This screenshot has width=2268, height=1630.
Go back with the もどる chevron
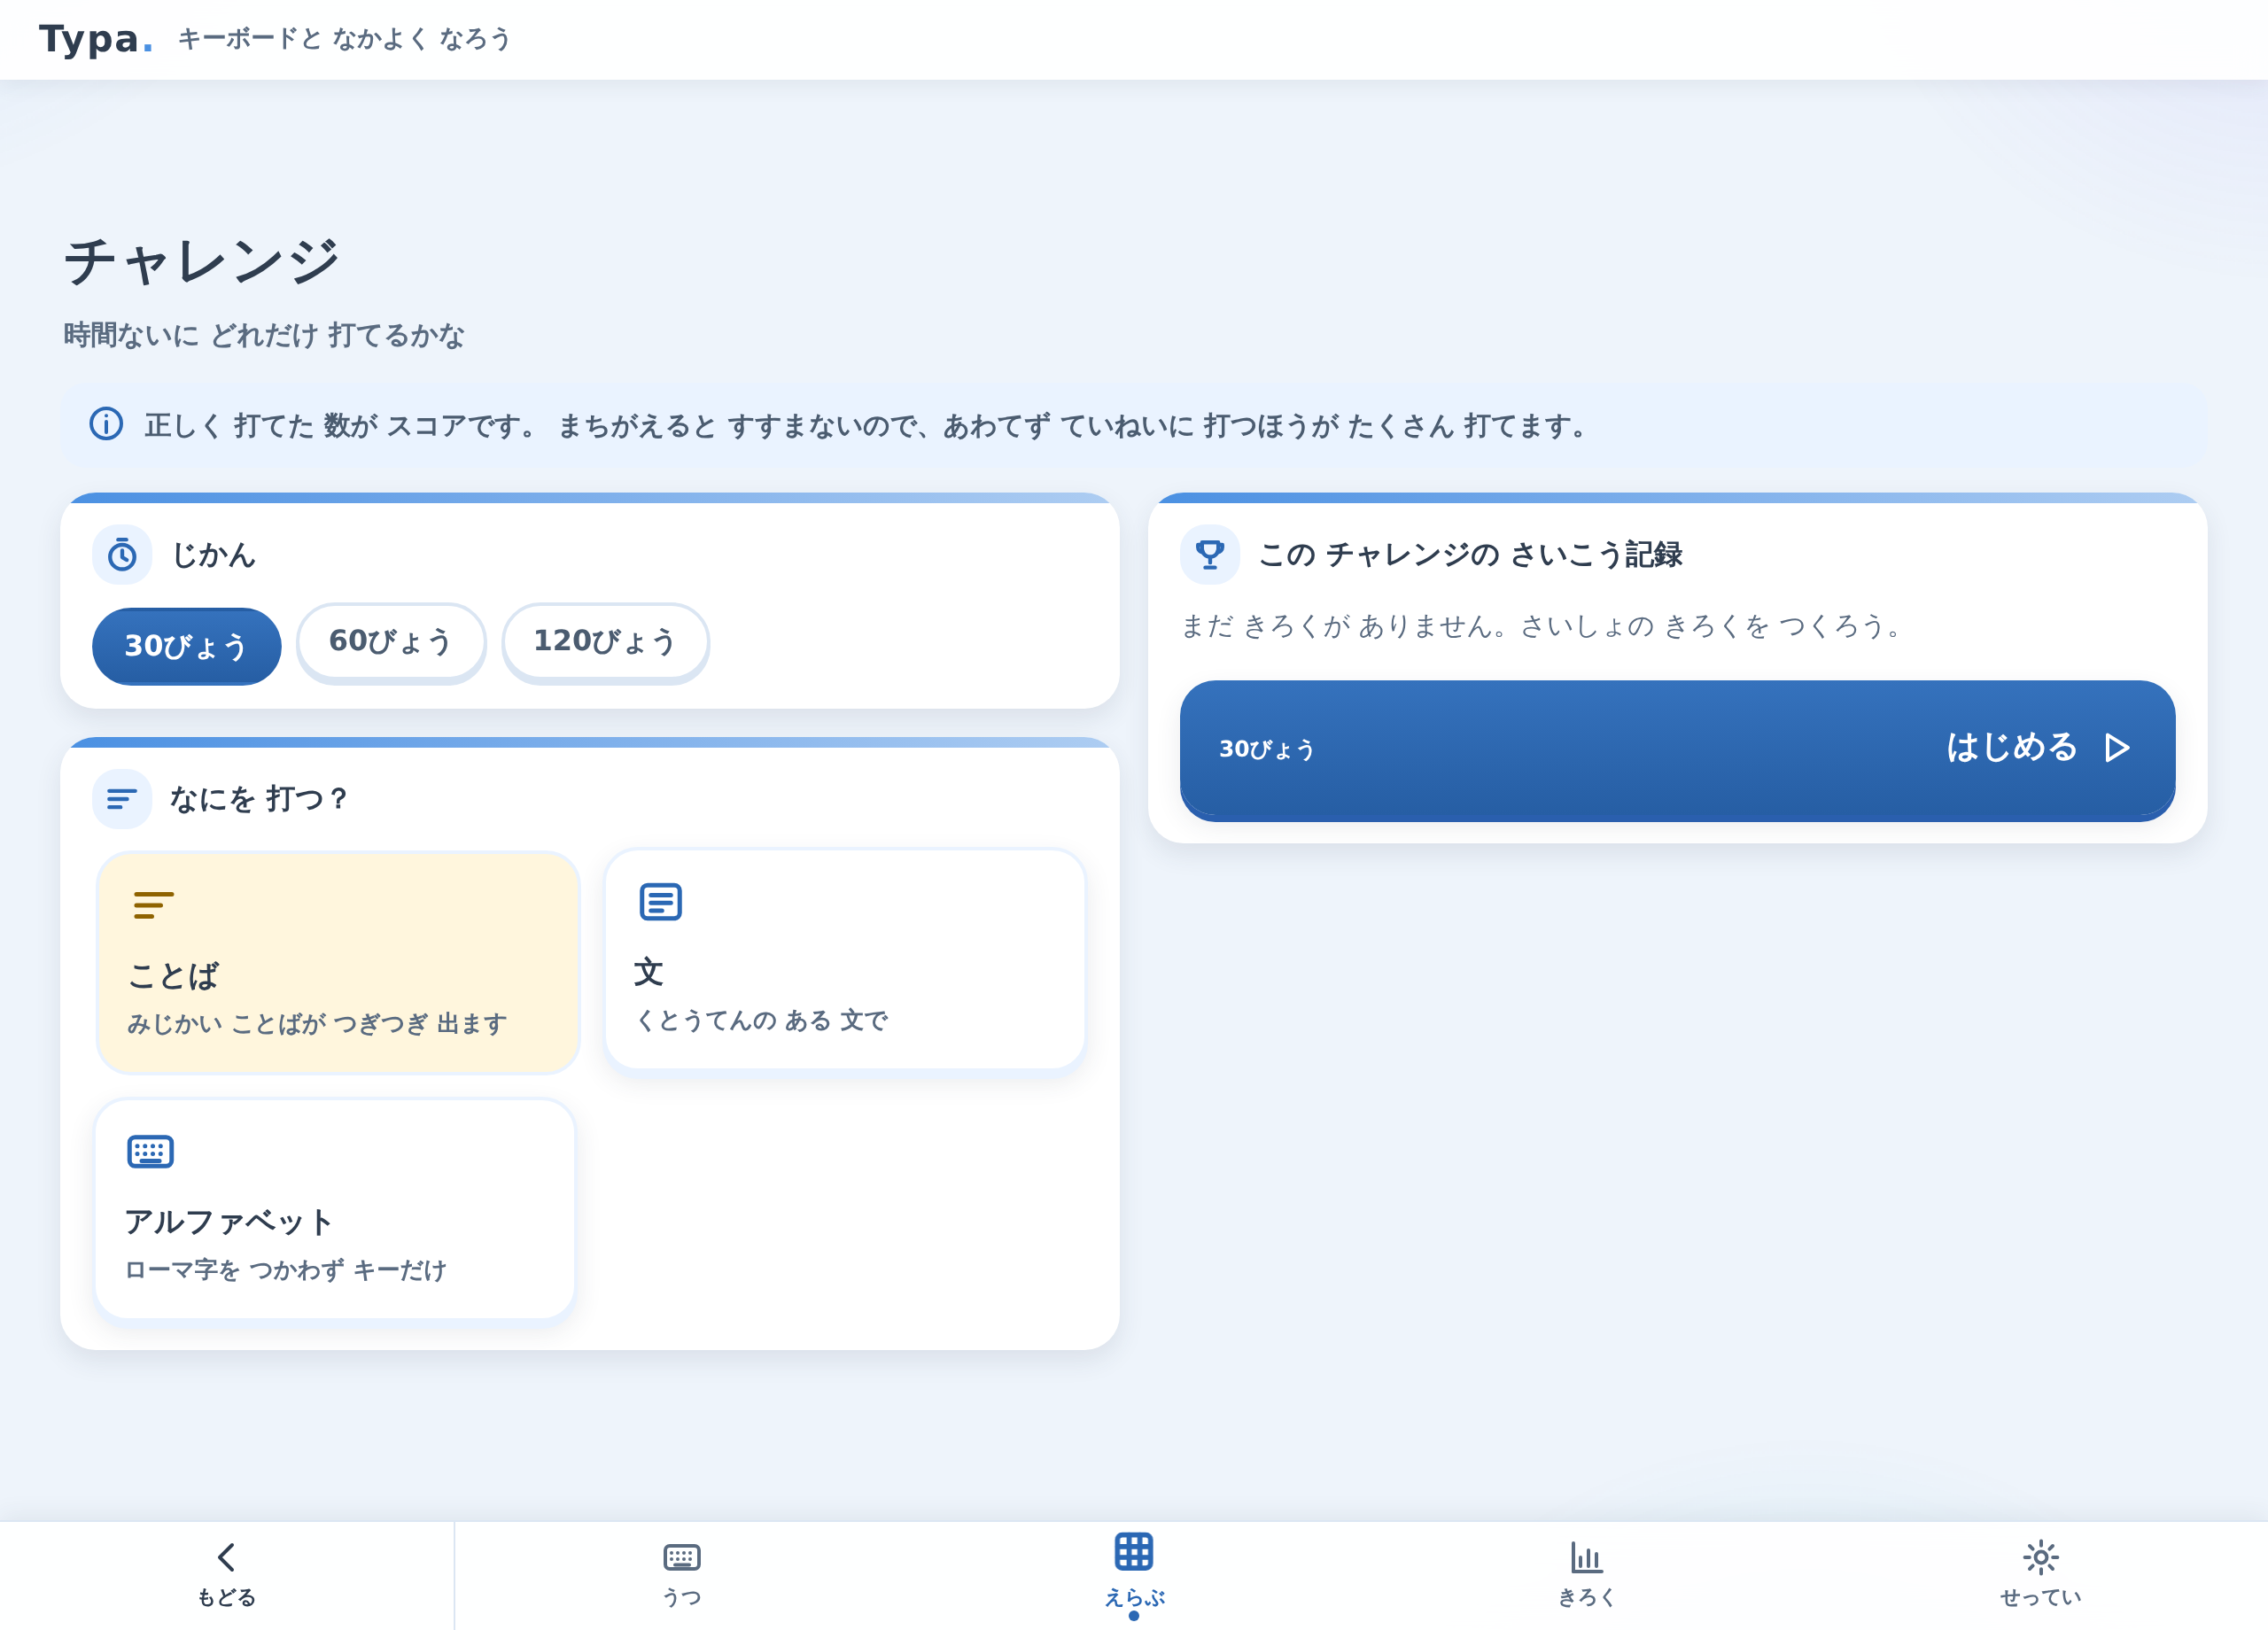(227, 1557)
